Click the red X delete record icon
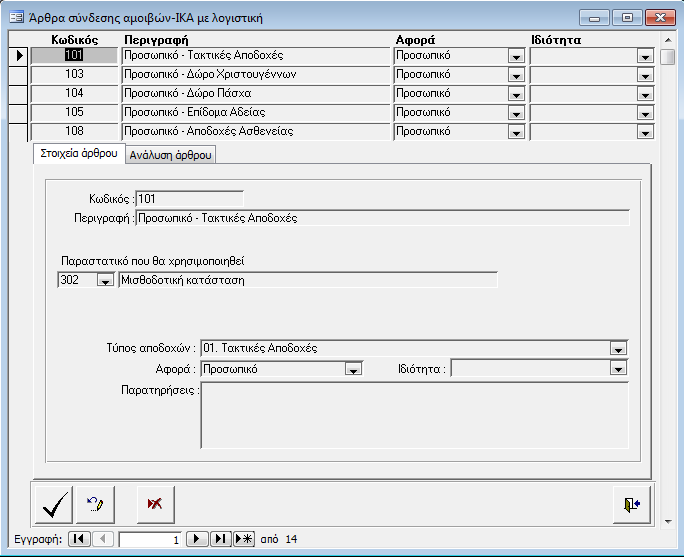The height and width of the screenshot is (557, 684). [153, 504]
